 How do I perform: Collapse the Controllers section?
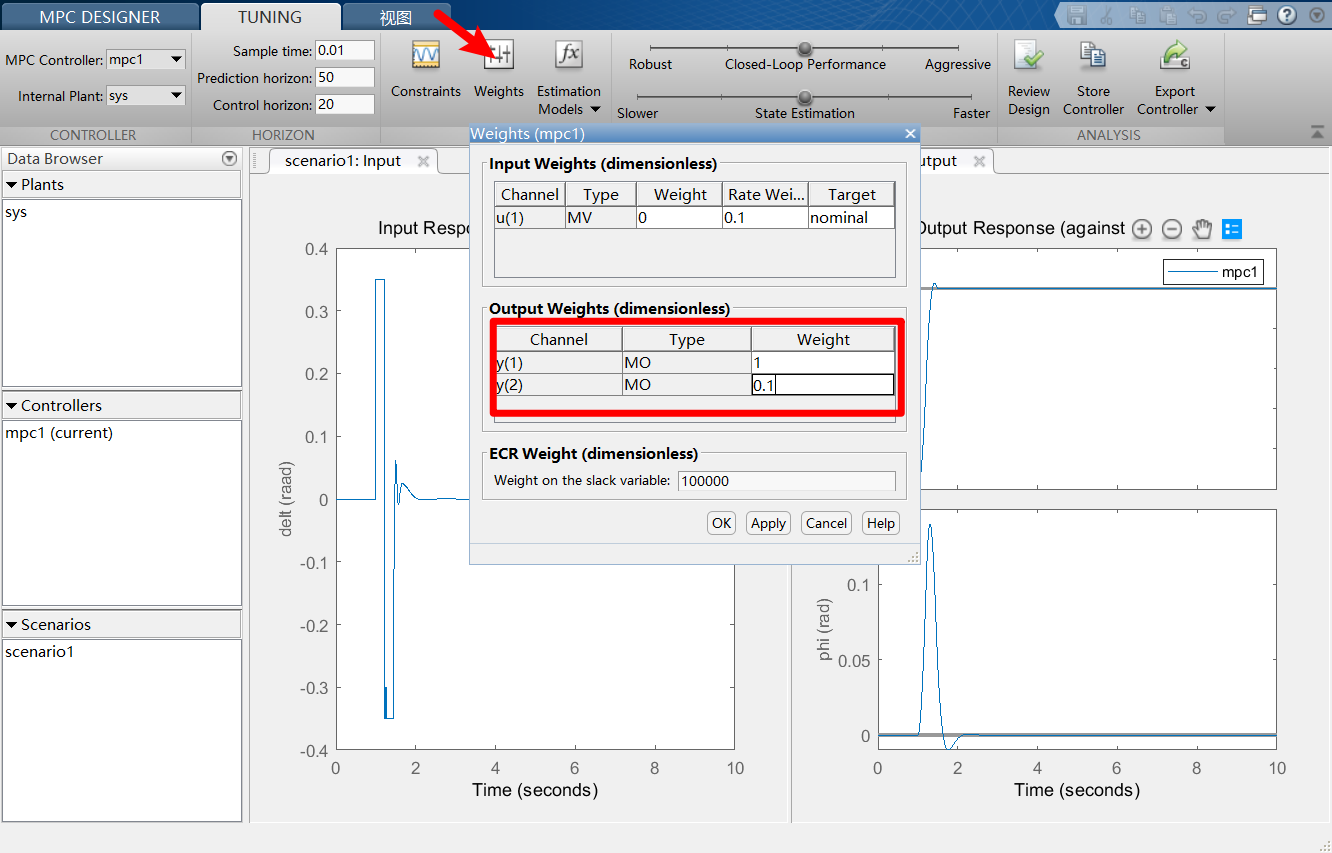click(x=12, y=405)
